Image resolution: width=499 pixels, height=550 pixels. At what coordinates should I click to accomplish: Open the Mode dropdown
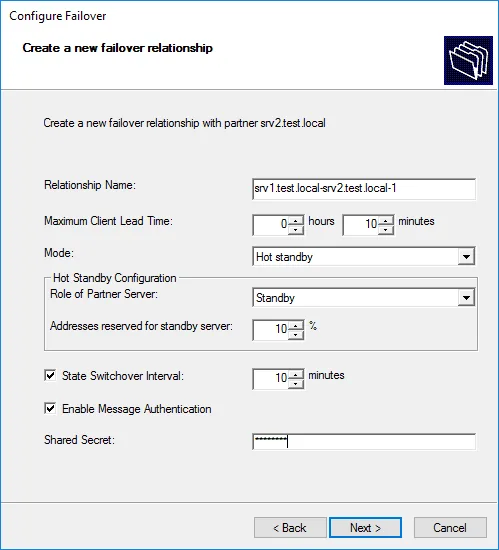point(466,257)
